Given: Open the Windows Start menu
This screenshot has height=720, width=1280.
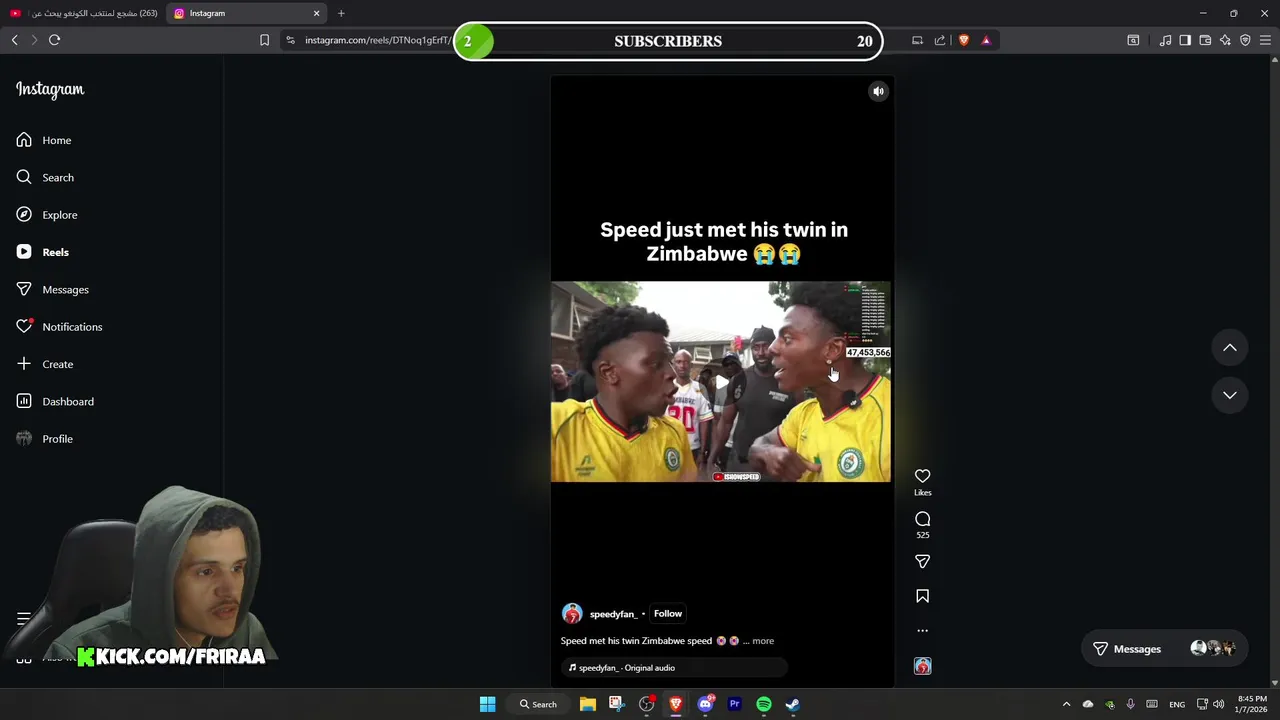Looking at the screenshot, I should tap(487, 704).
